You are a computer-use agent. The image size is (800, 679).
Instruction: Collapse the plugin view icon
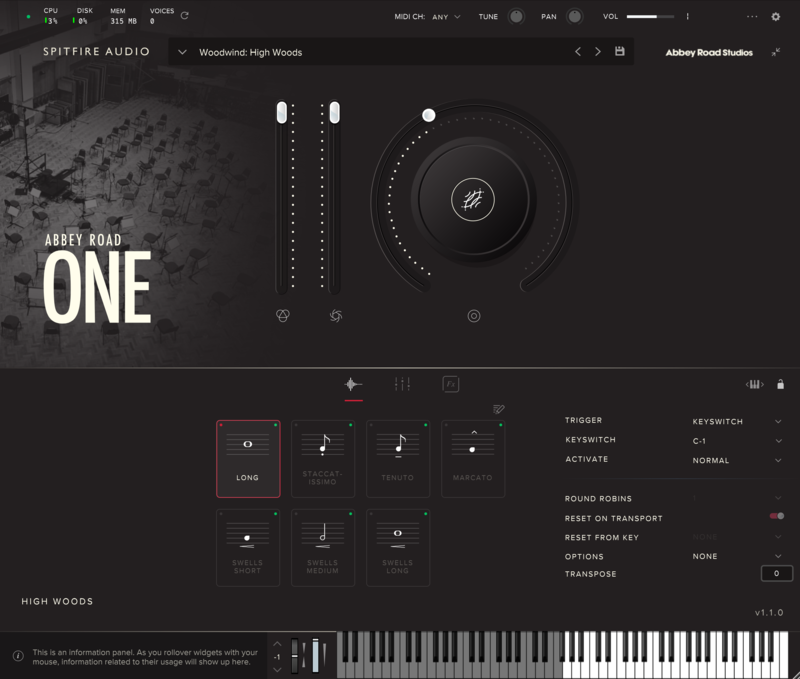(x=776, y=52)
